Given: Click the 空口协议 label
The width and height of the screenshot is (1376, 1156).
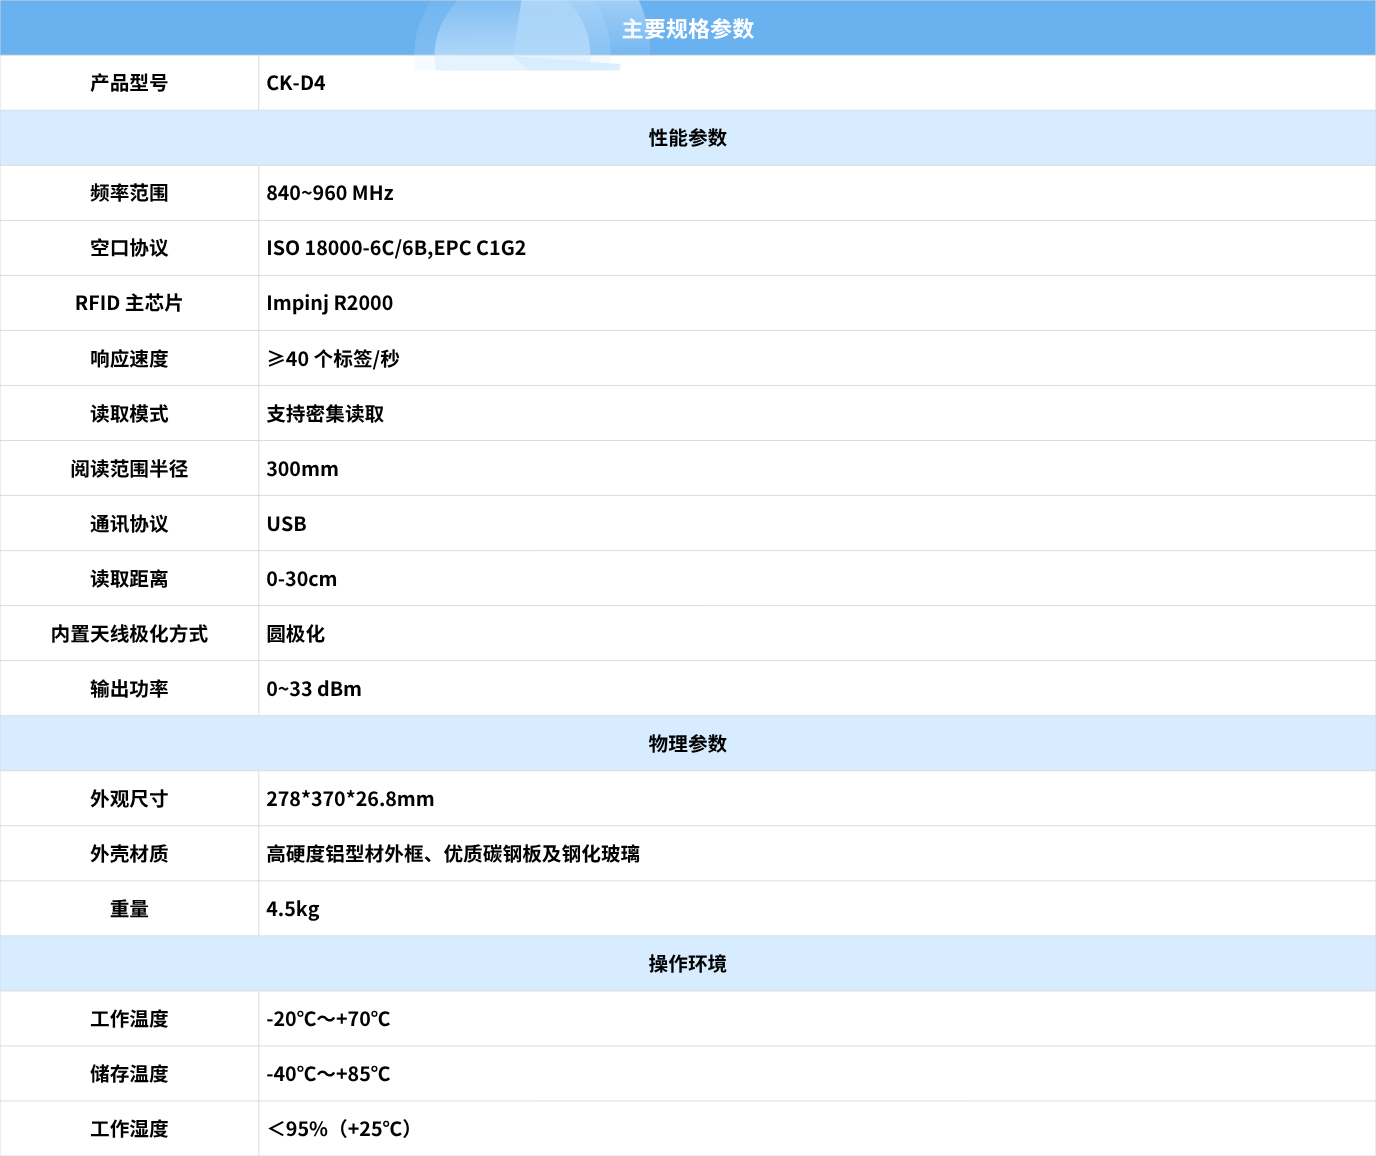Looking at the screenshot, I should 129,248.
